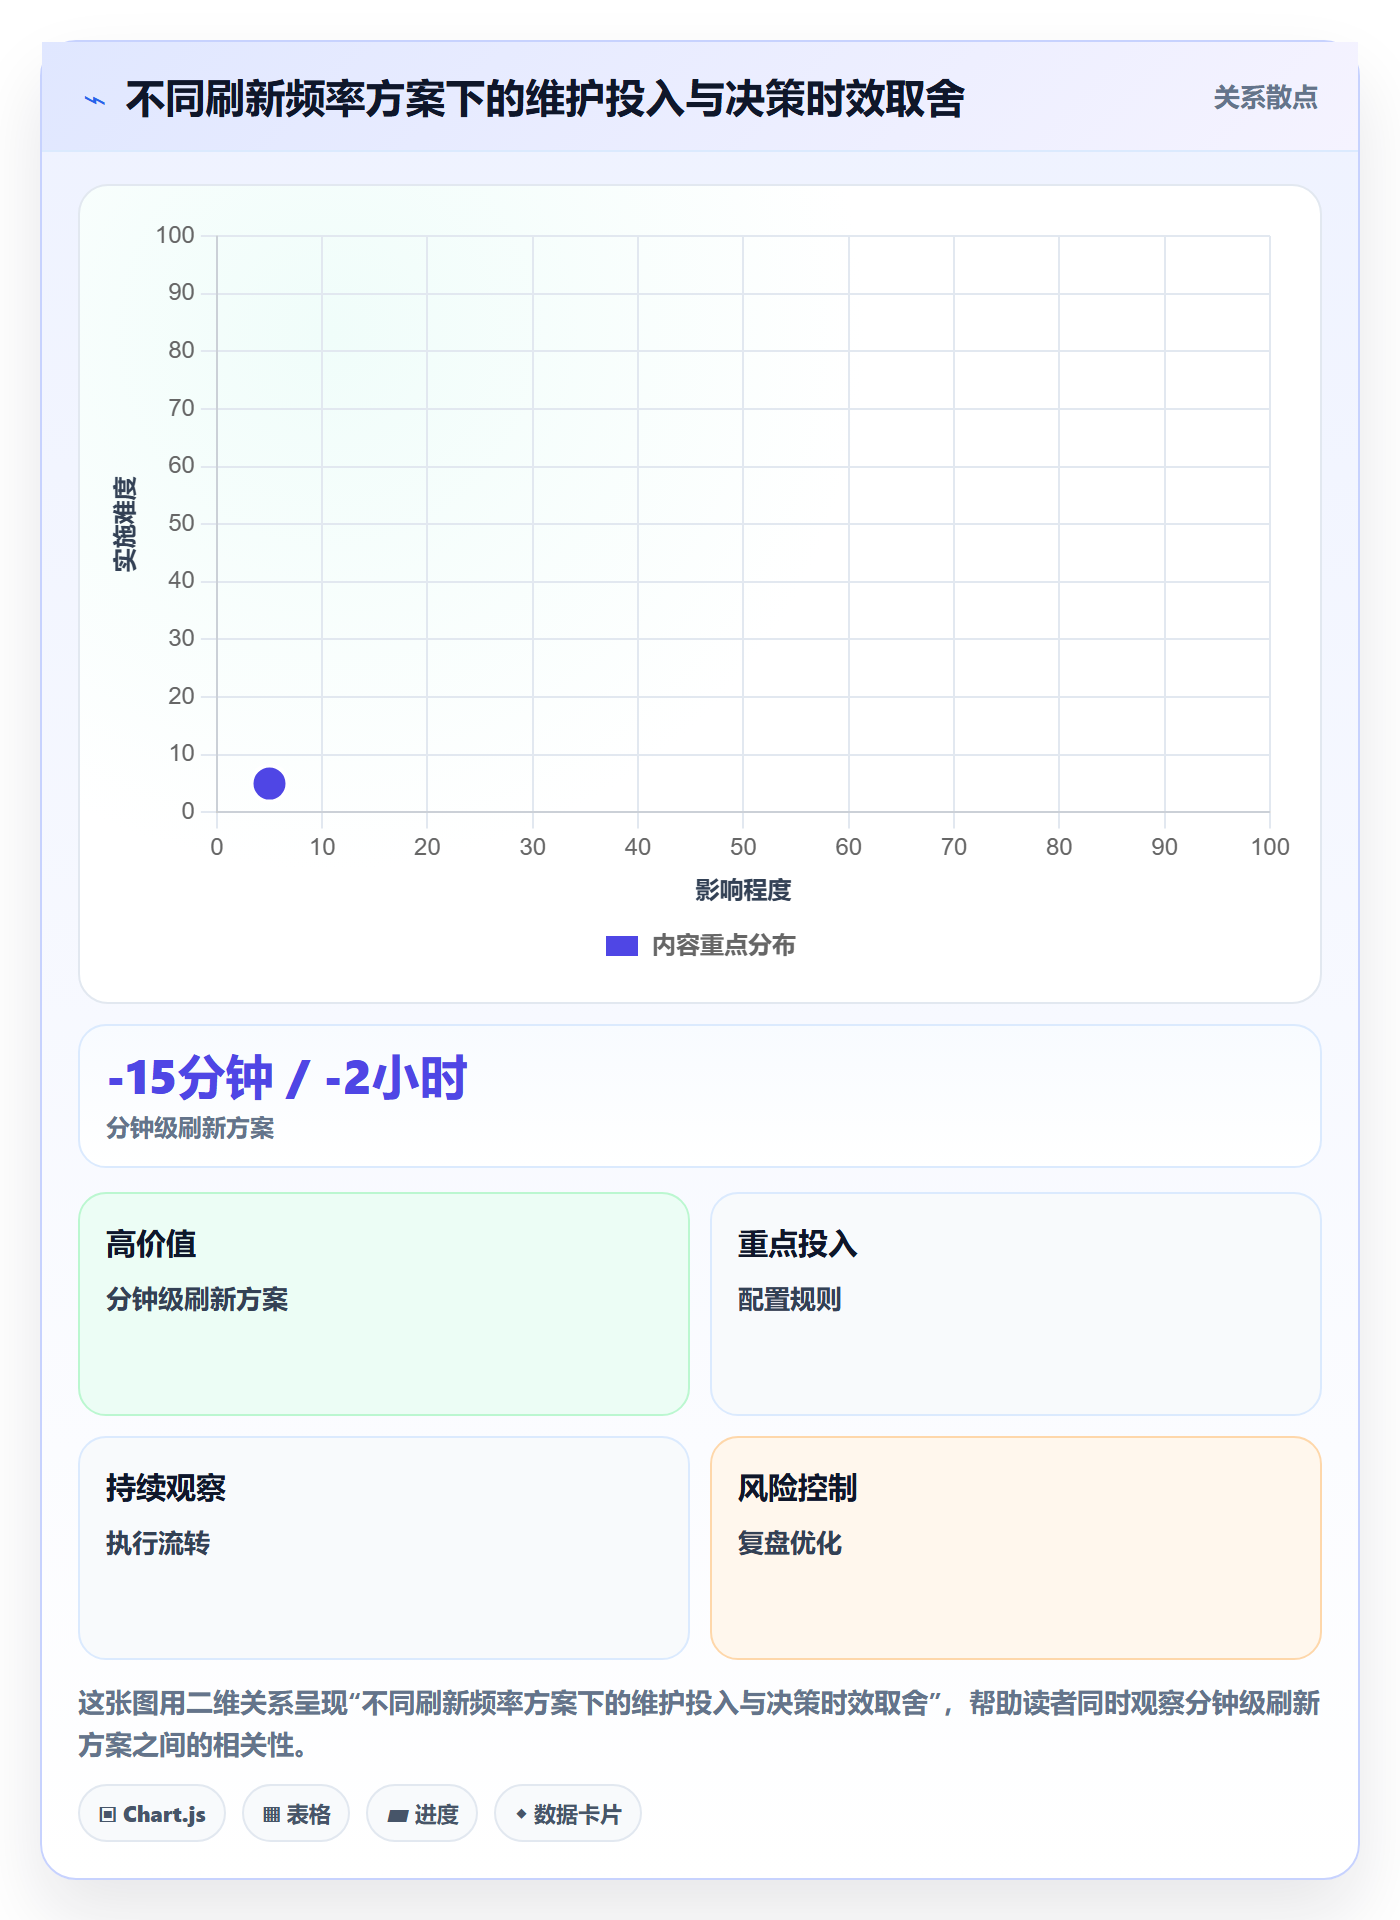Click the 进度 tag chip

pyautogui.click(x=422, y=1814)
